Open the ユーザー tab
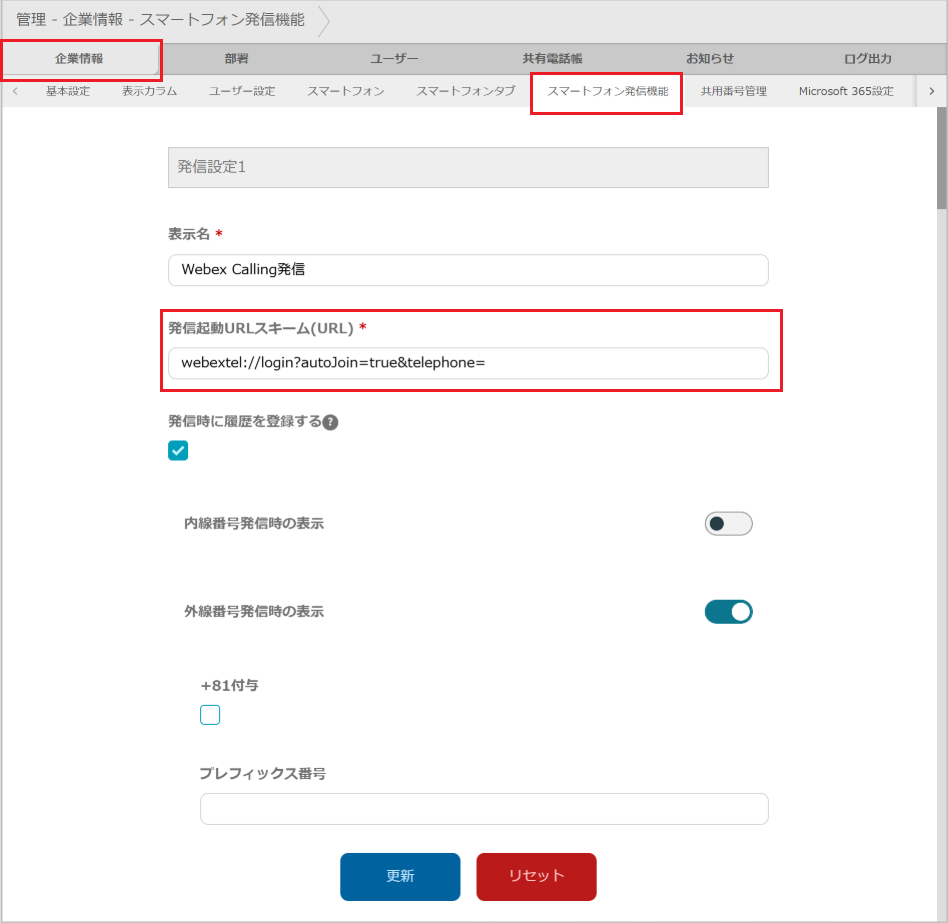 pos(394,58)
